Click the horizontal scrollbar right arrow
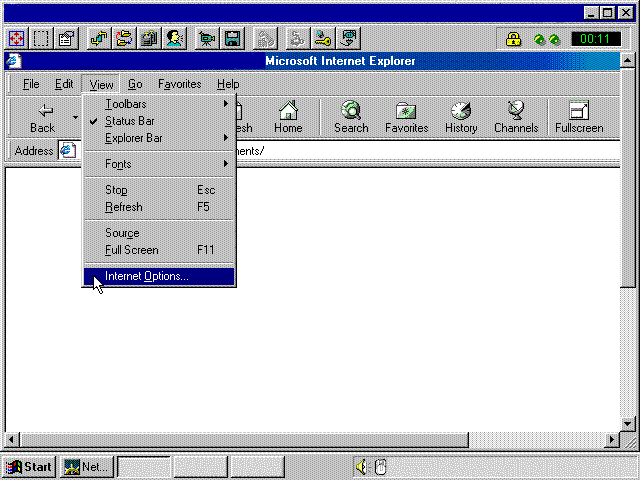This screenshot has width=640, height=480. tap(612, 440)
